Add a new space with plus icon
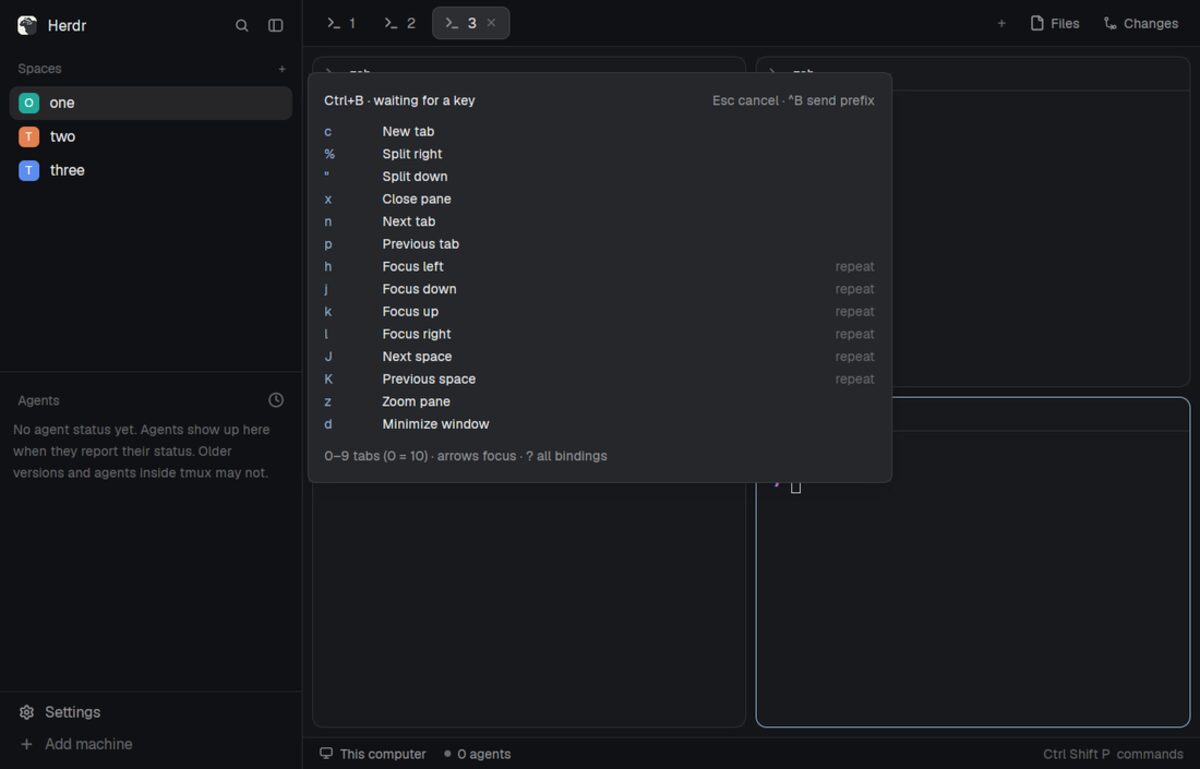 click(x=282, y=69)
